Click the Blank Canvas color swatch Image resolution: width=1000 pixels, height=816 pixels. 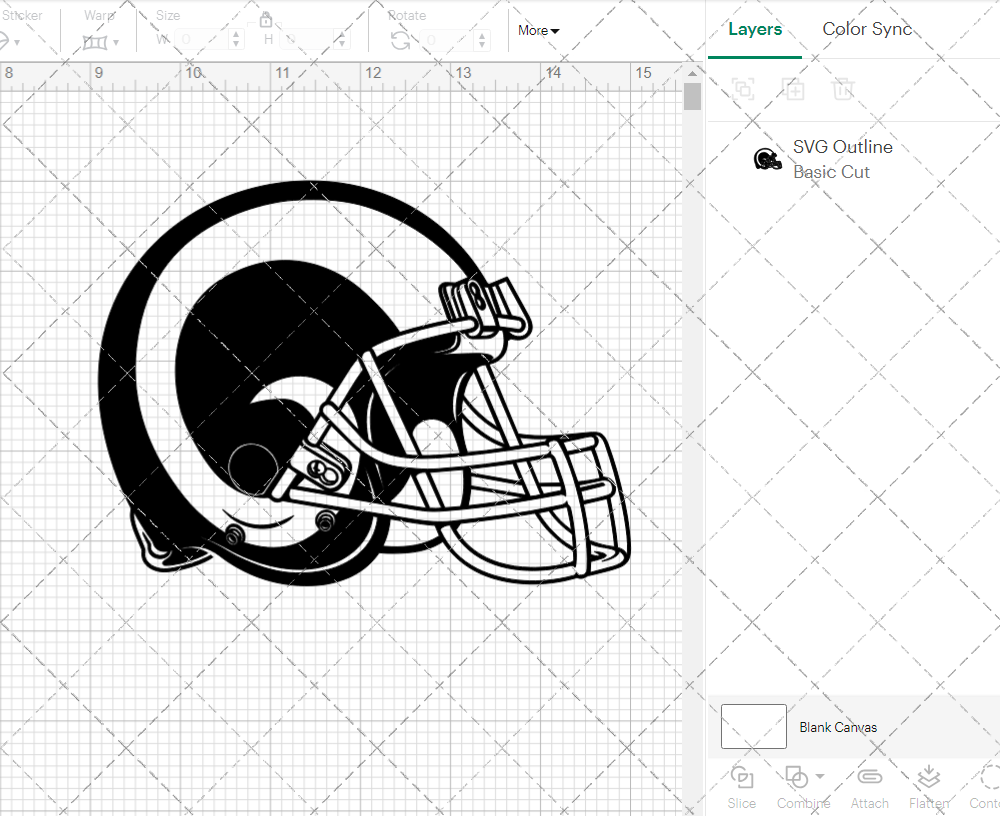753,727
